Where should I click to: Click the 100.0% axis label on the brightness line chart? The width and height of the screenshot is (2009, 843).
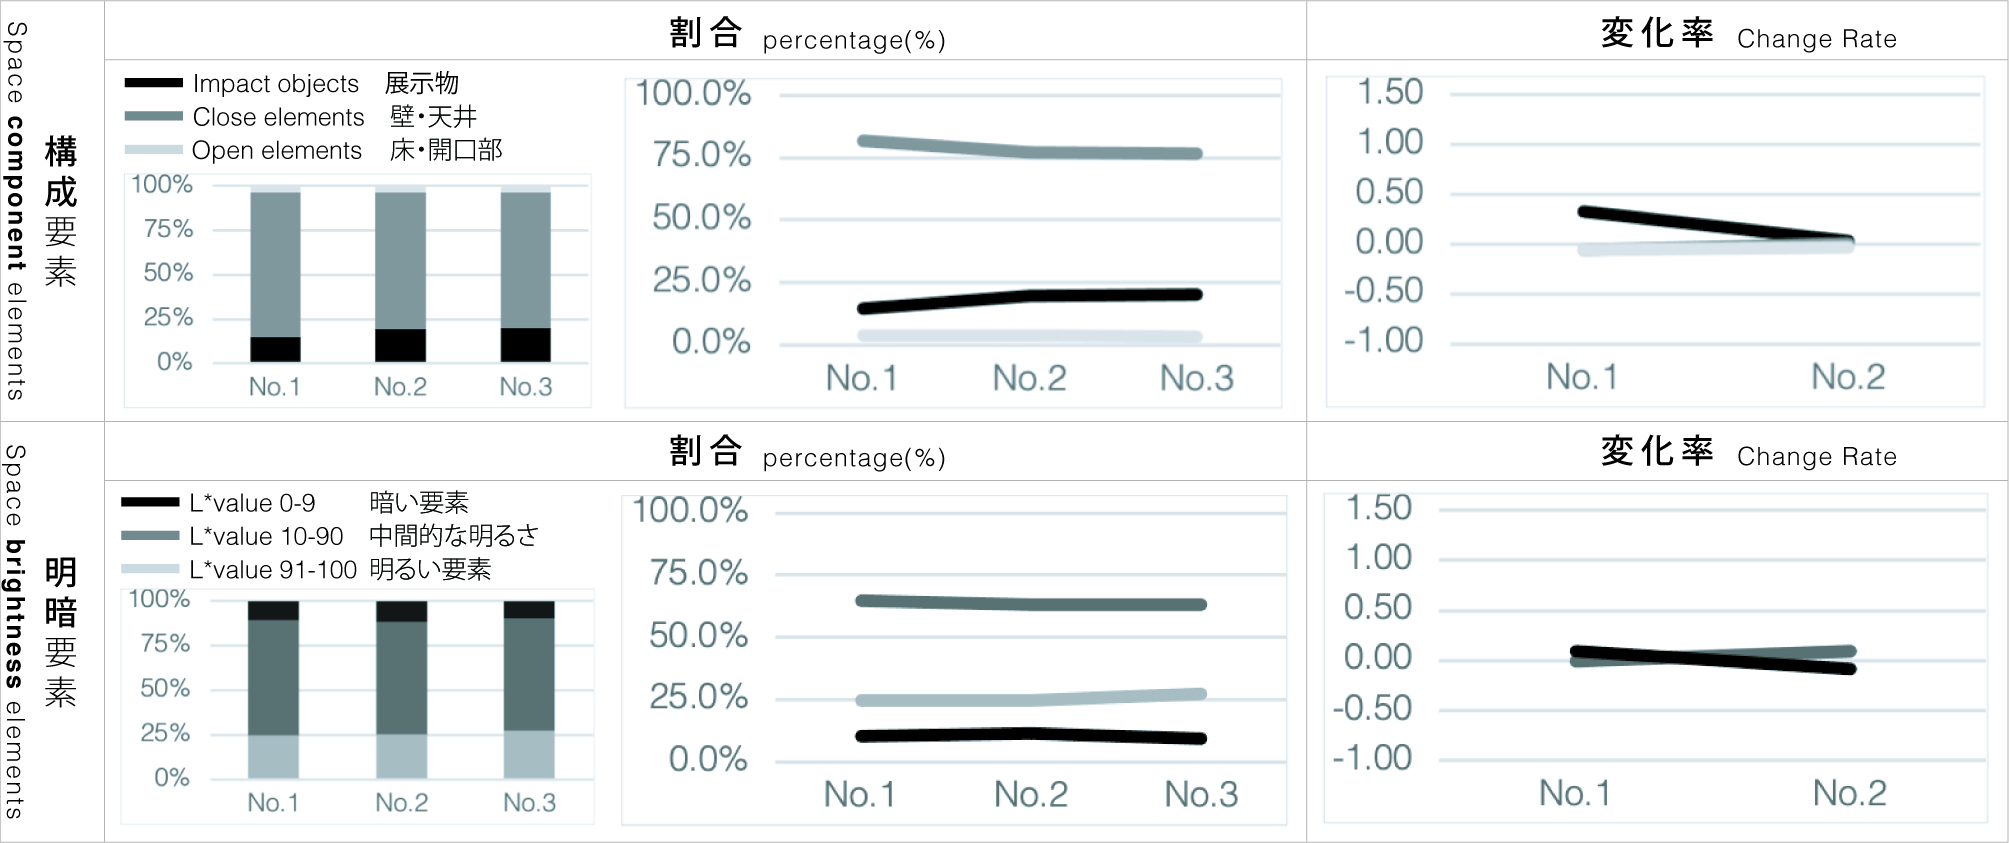tap(690, 510)
